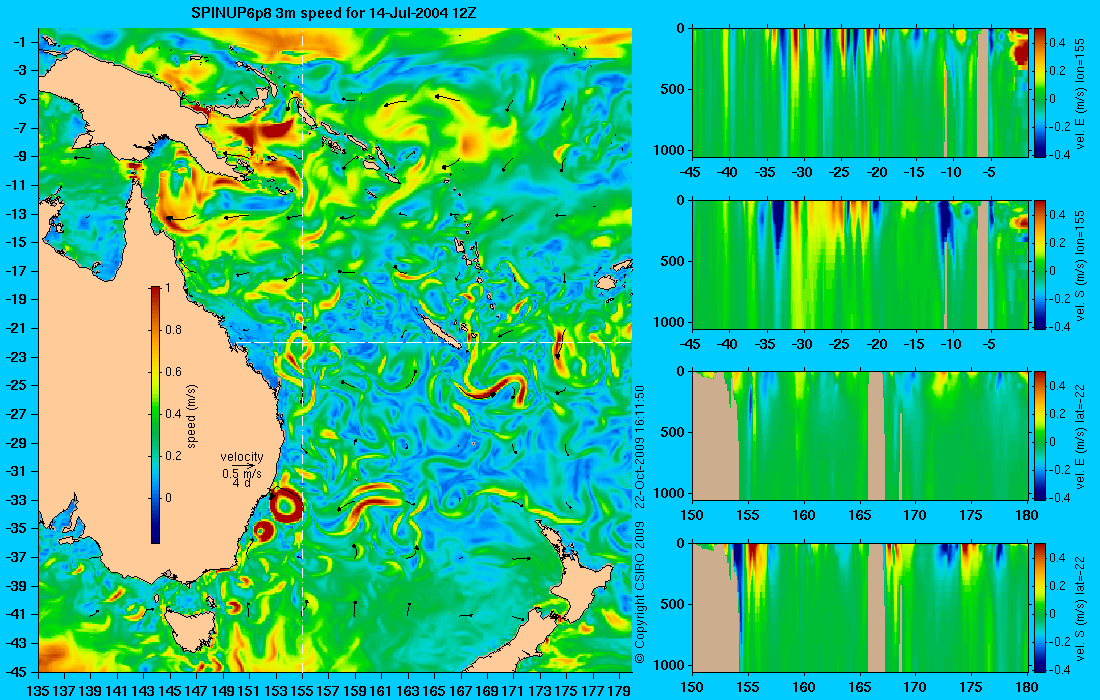The height and width of the screenshot is (700, 1100).
Task: Click the bottom section plot (vel. S lat=-22)
Action: 860,607
